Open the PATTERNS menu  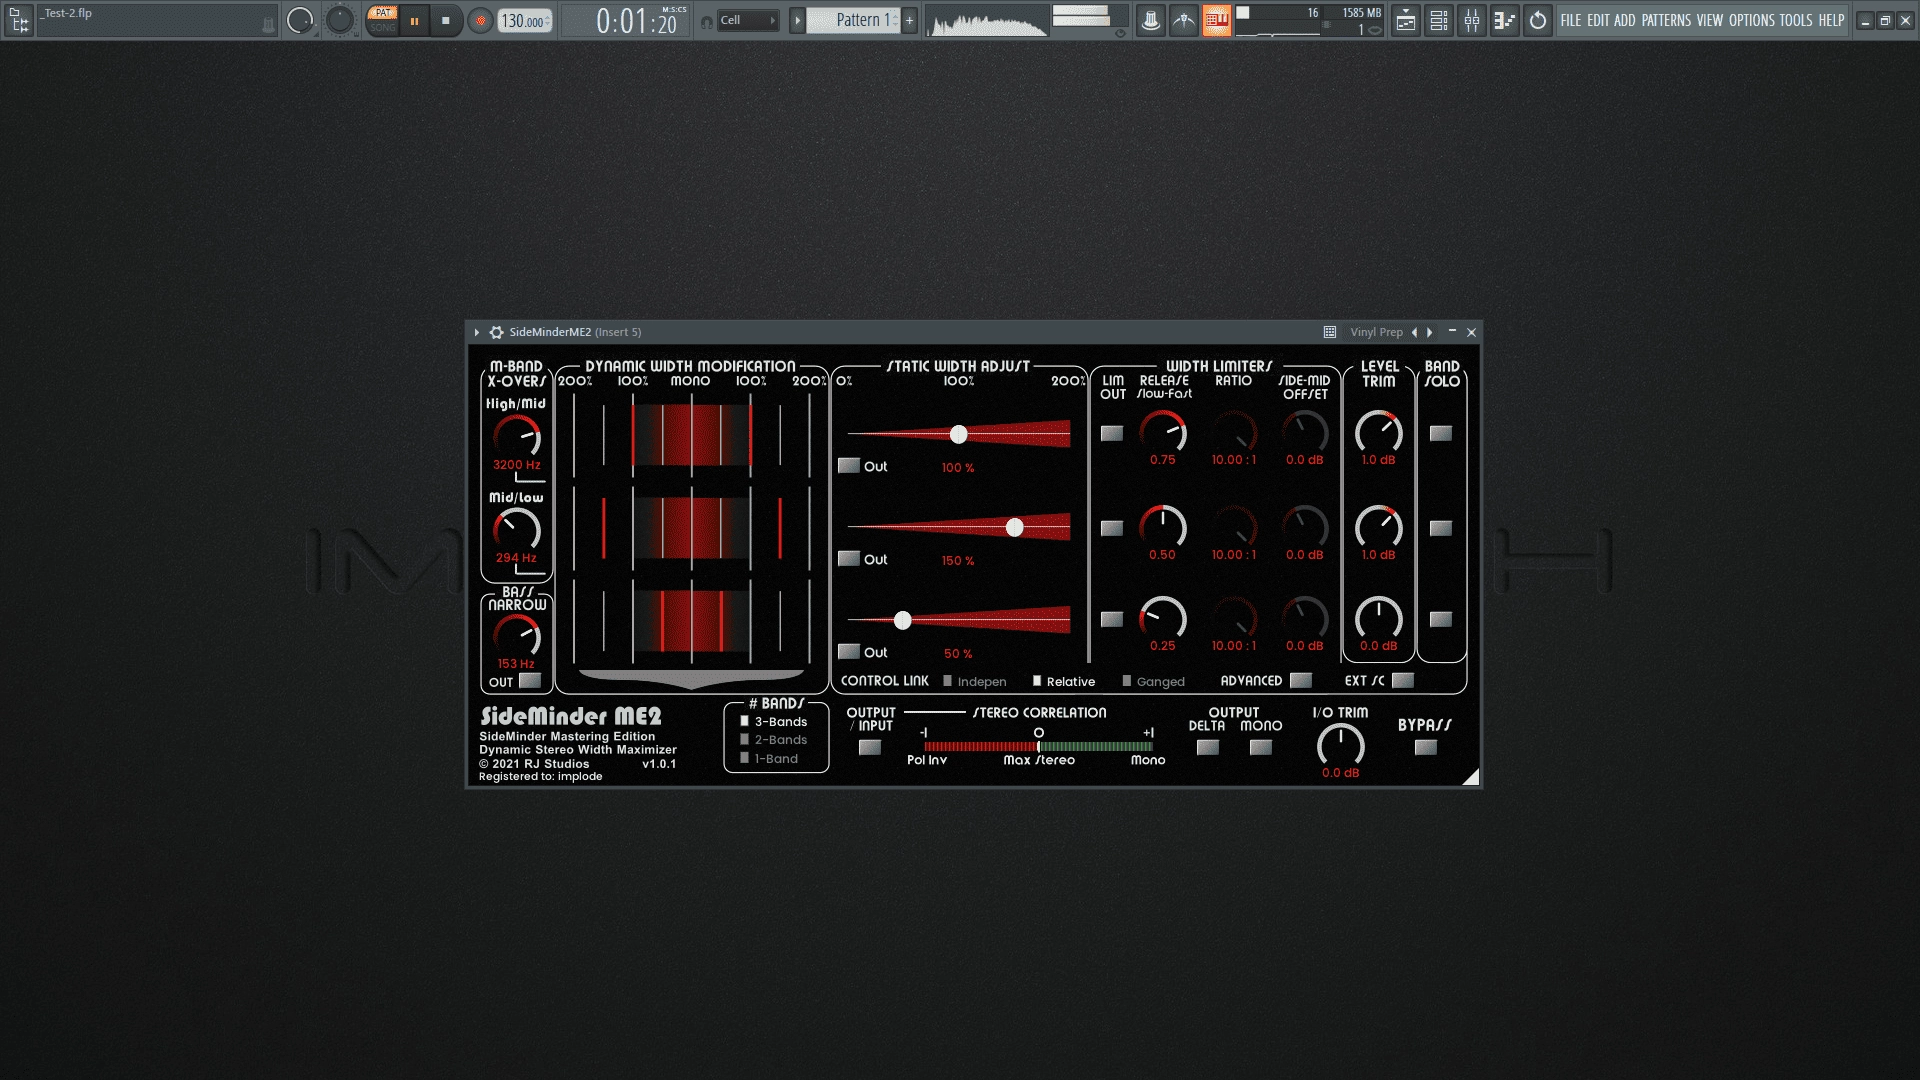[1666, 20]
